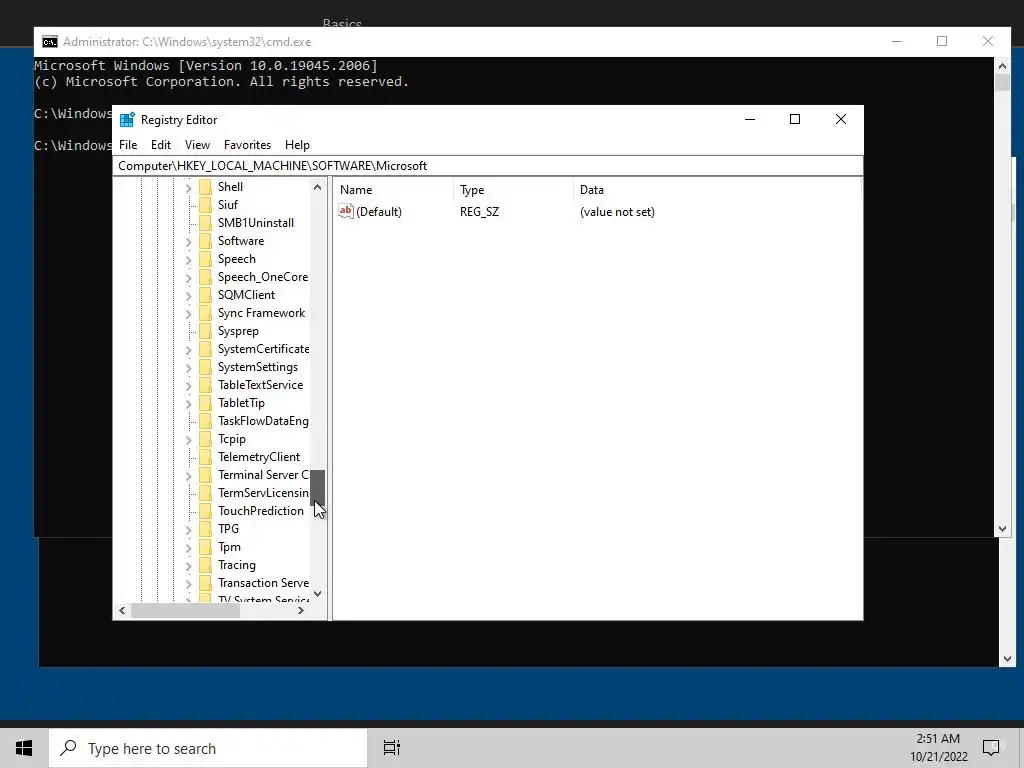Click the Software key folder icon

[205, 241]
